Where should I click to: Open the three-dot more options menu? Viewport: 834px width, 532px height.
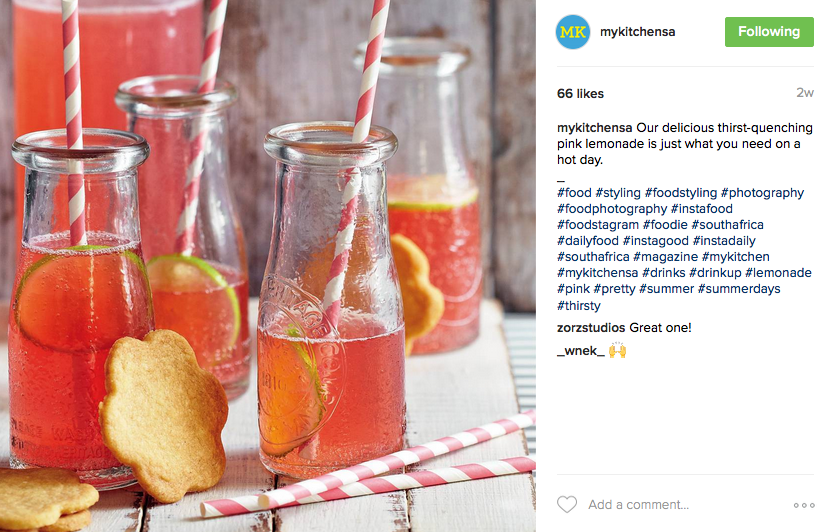[804, 505]
